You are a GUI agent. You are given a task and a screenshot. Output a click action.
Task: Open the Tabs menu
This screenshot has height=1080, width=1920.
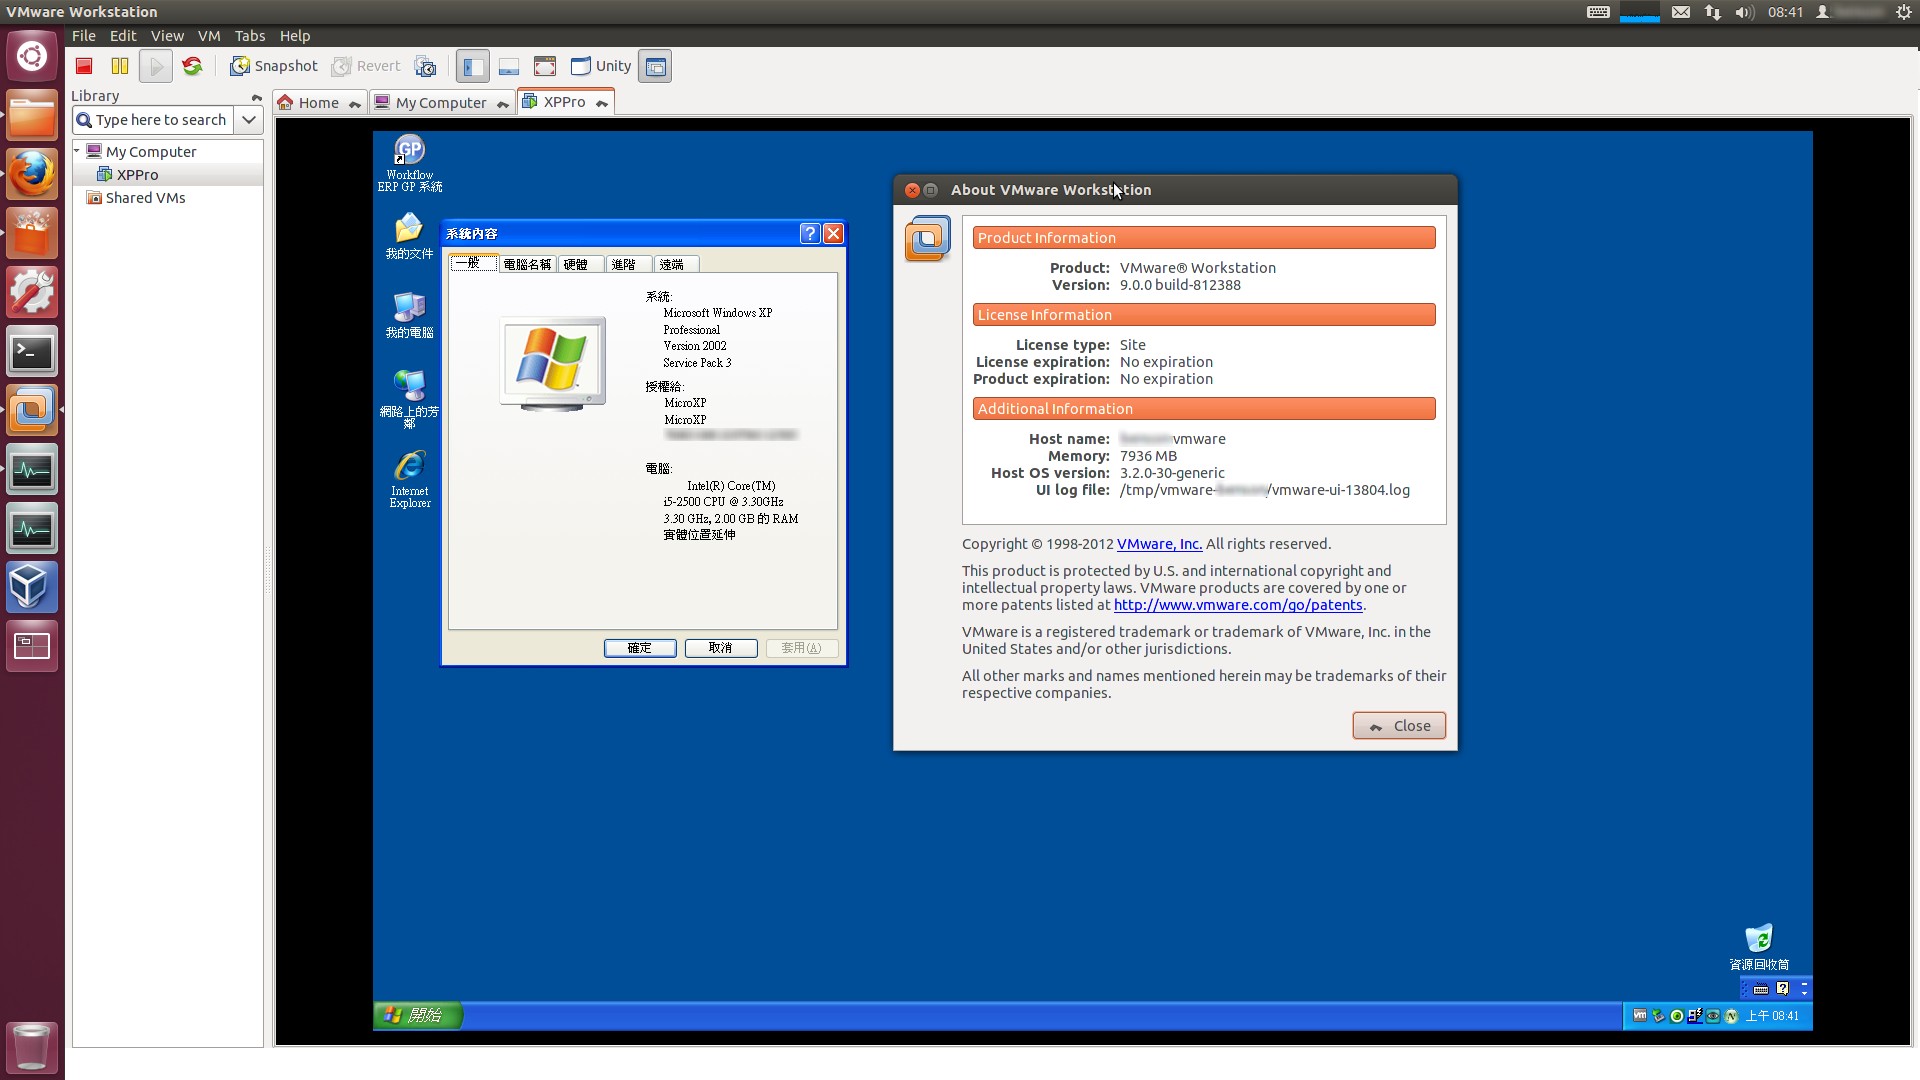coord(250,35)
